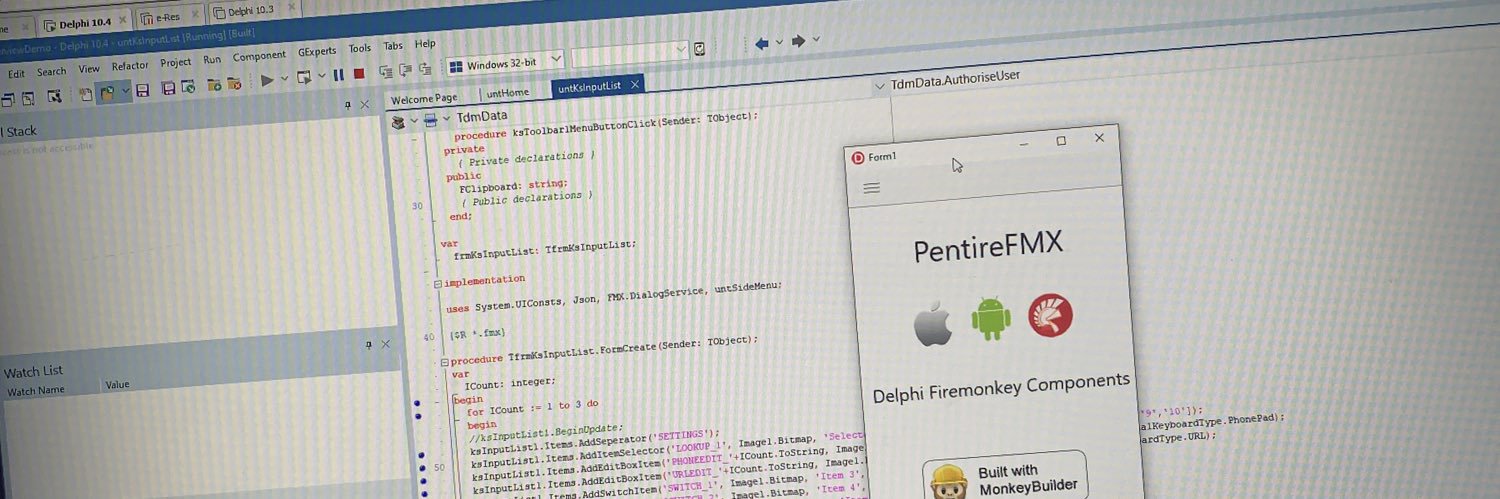Open the TdmData class dropdown arrow
Viewport: 1500px width, 499px height.
tap(446, 118)
